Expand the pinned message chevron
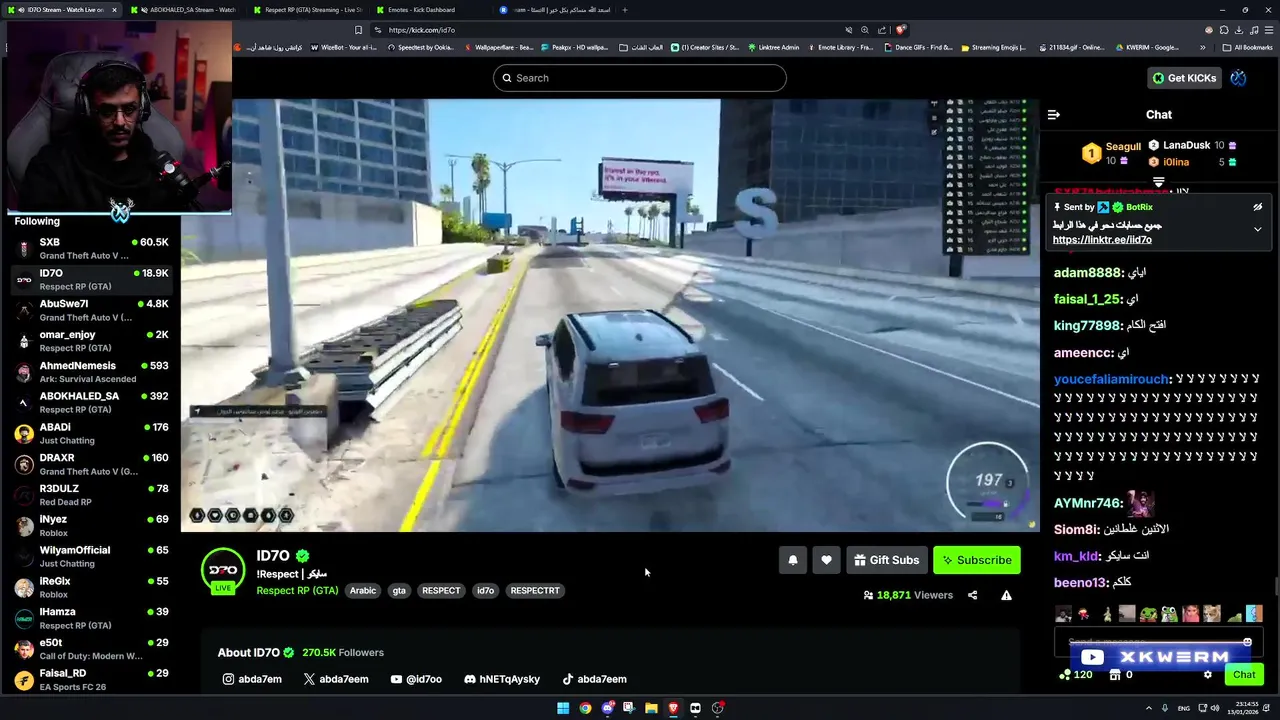 1257,229
